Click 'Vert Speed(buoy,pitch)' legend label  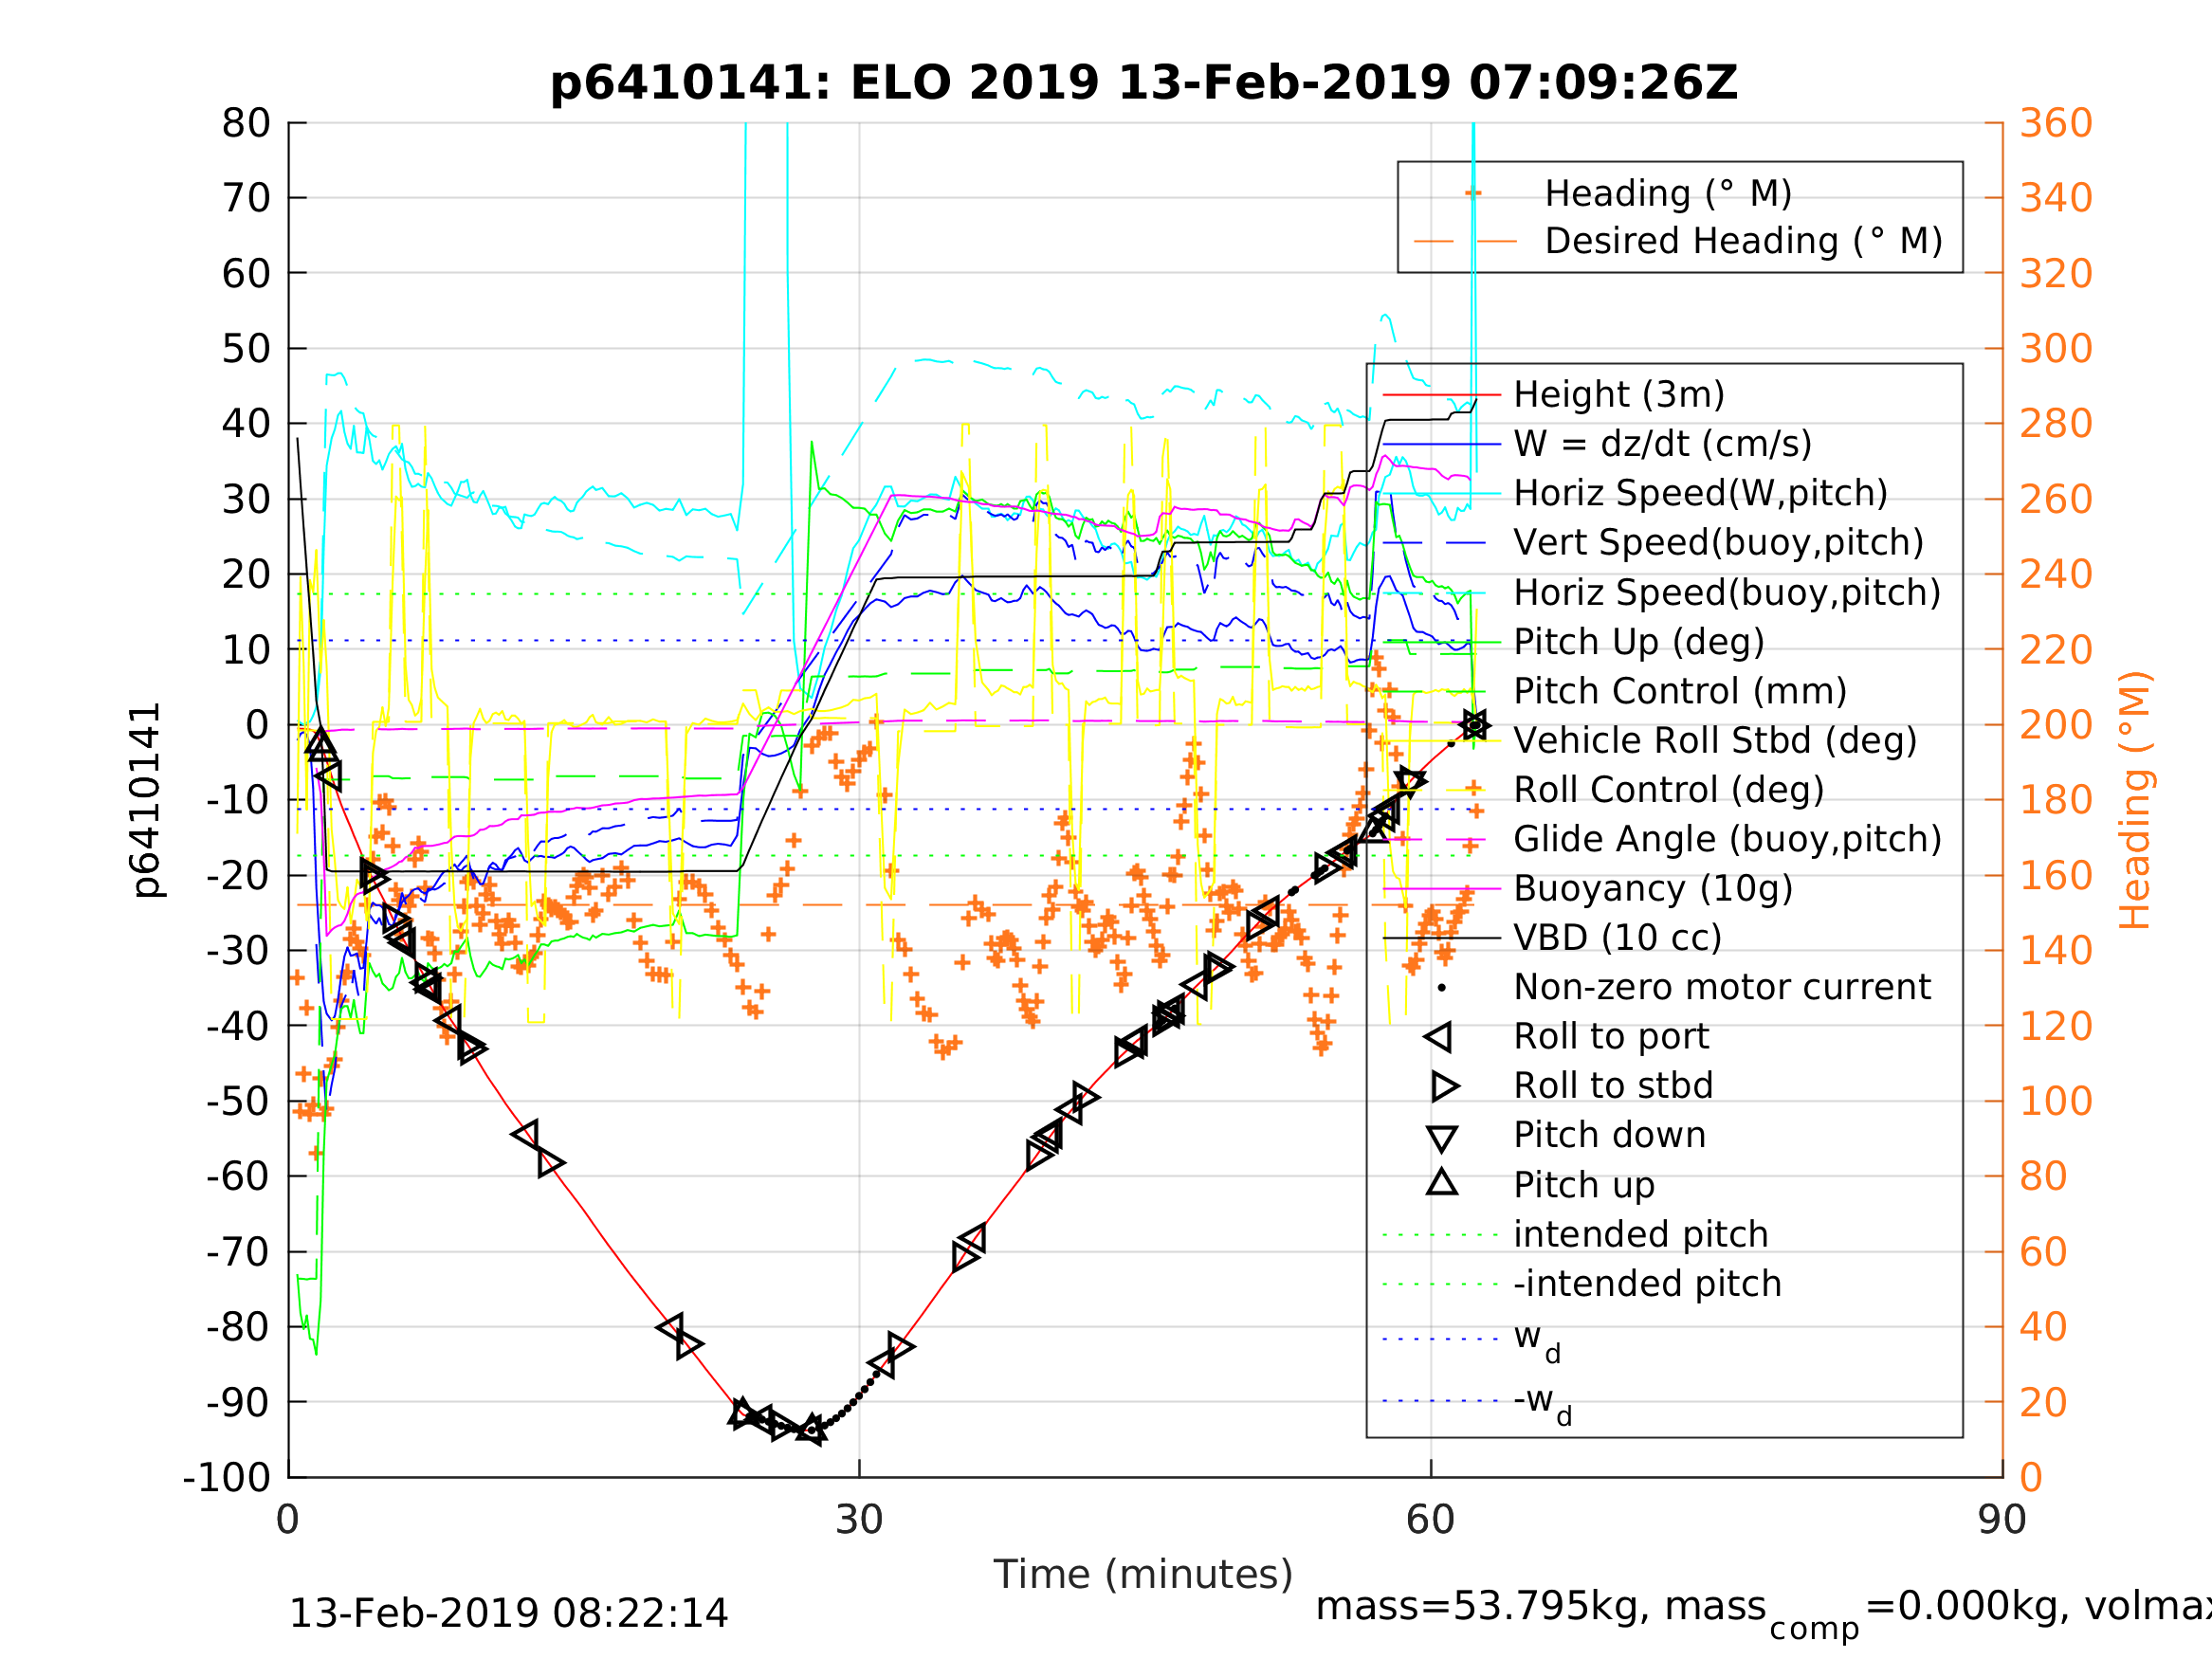coord(1718,542)
